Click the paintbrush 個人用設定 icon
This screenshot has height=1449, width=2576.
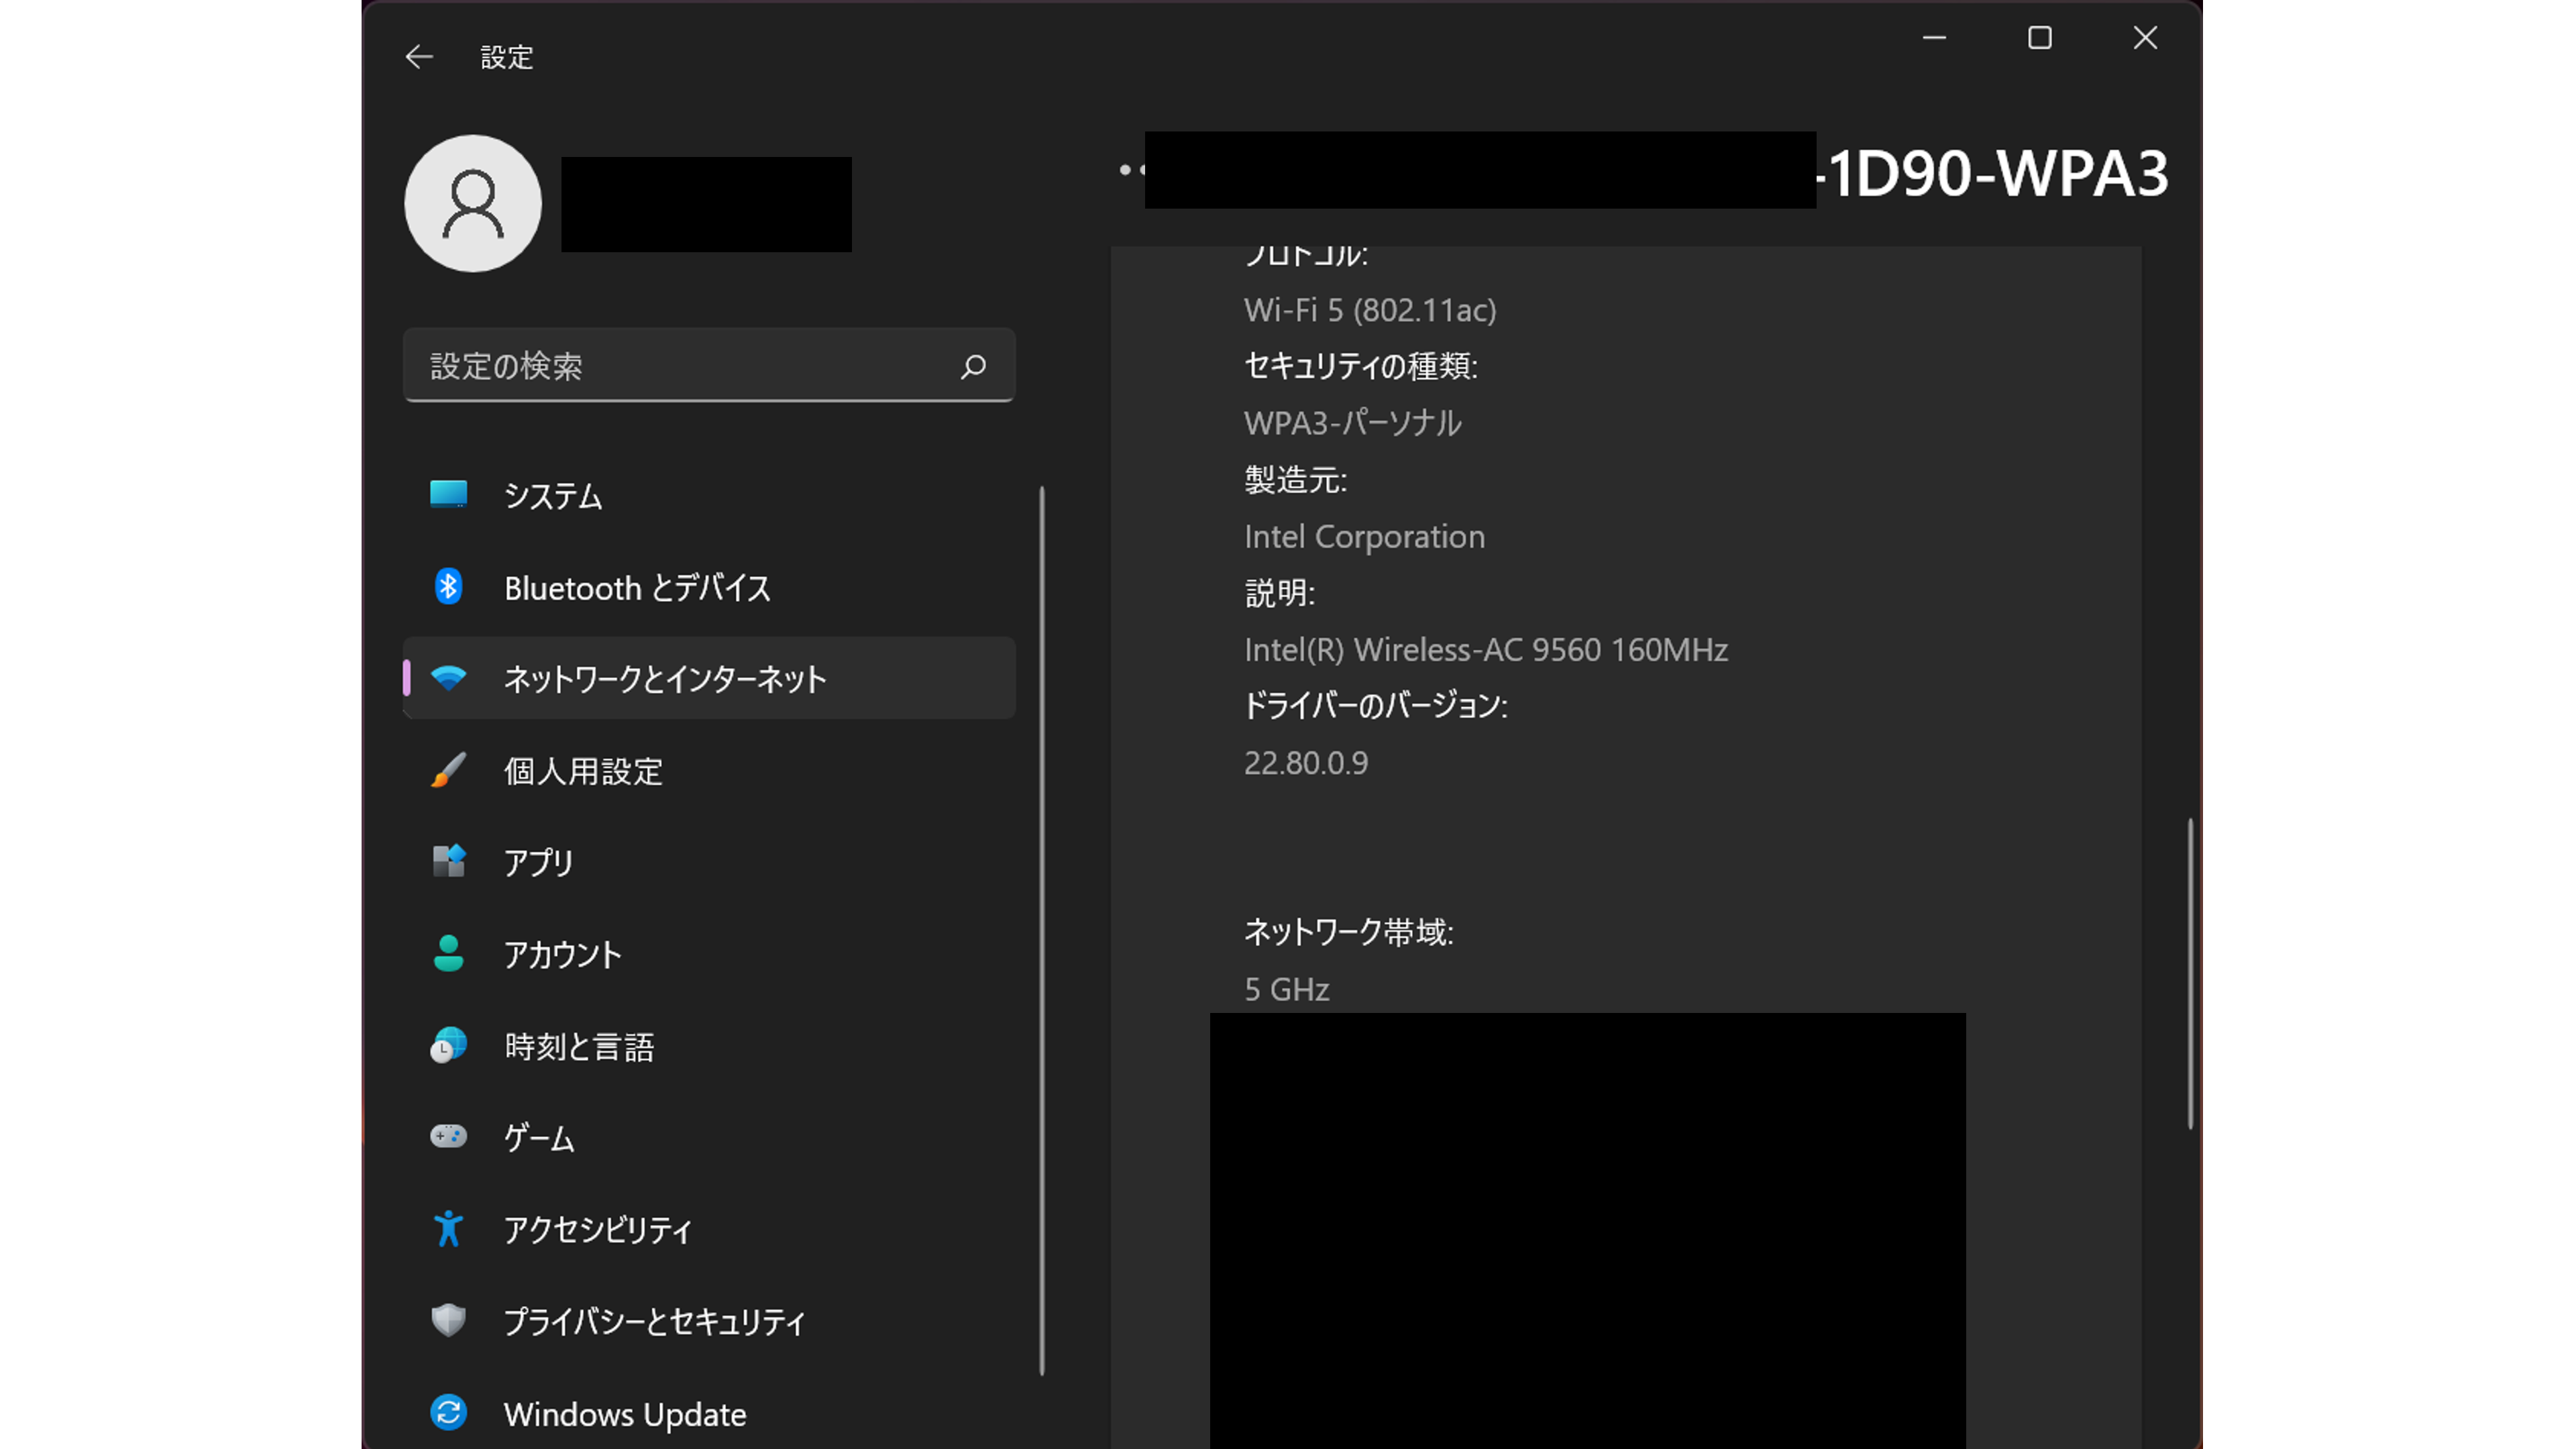click(x=448, y=770)
